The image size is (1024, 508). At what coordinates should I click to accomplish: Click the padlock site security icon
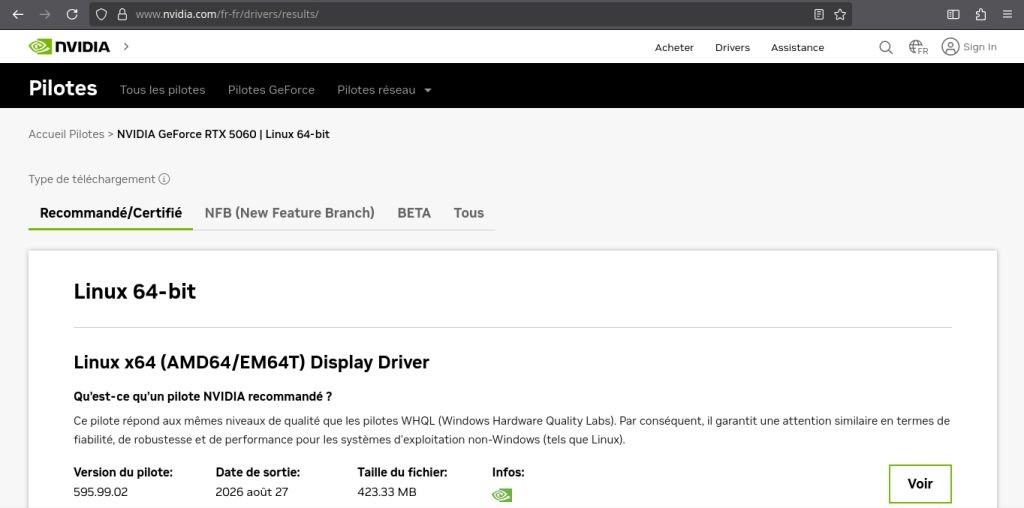click(x=122, y=14)
